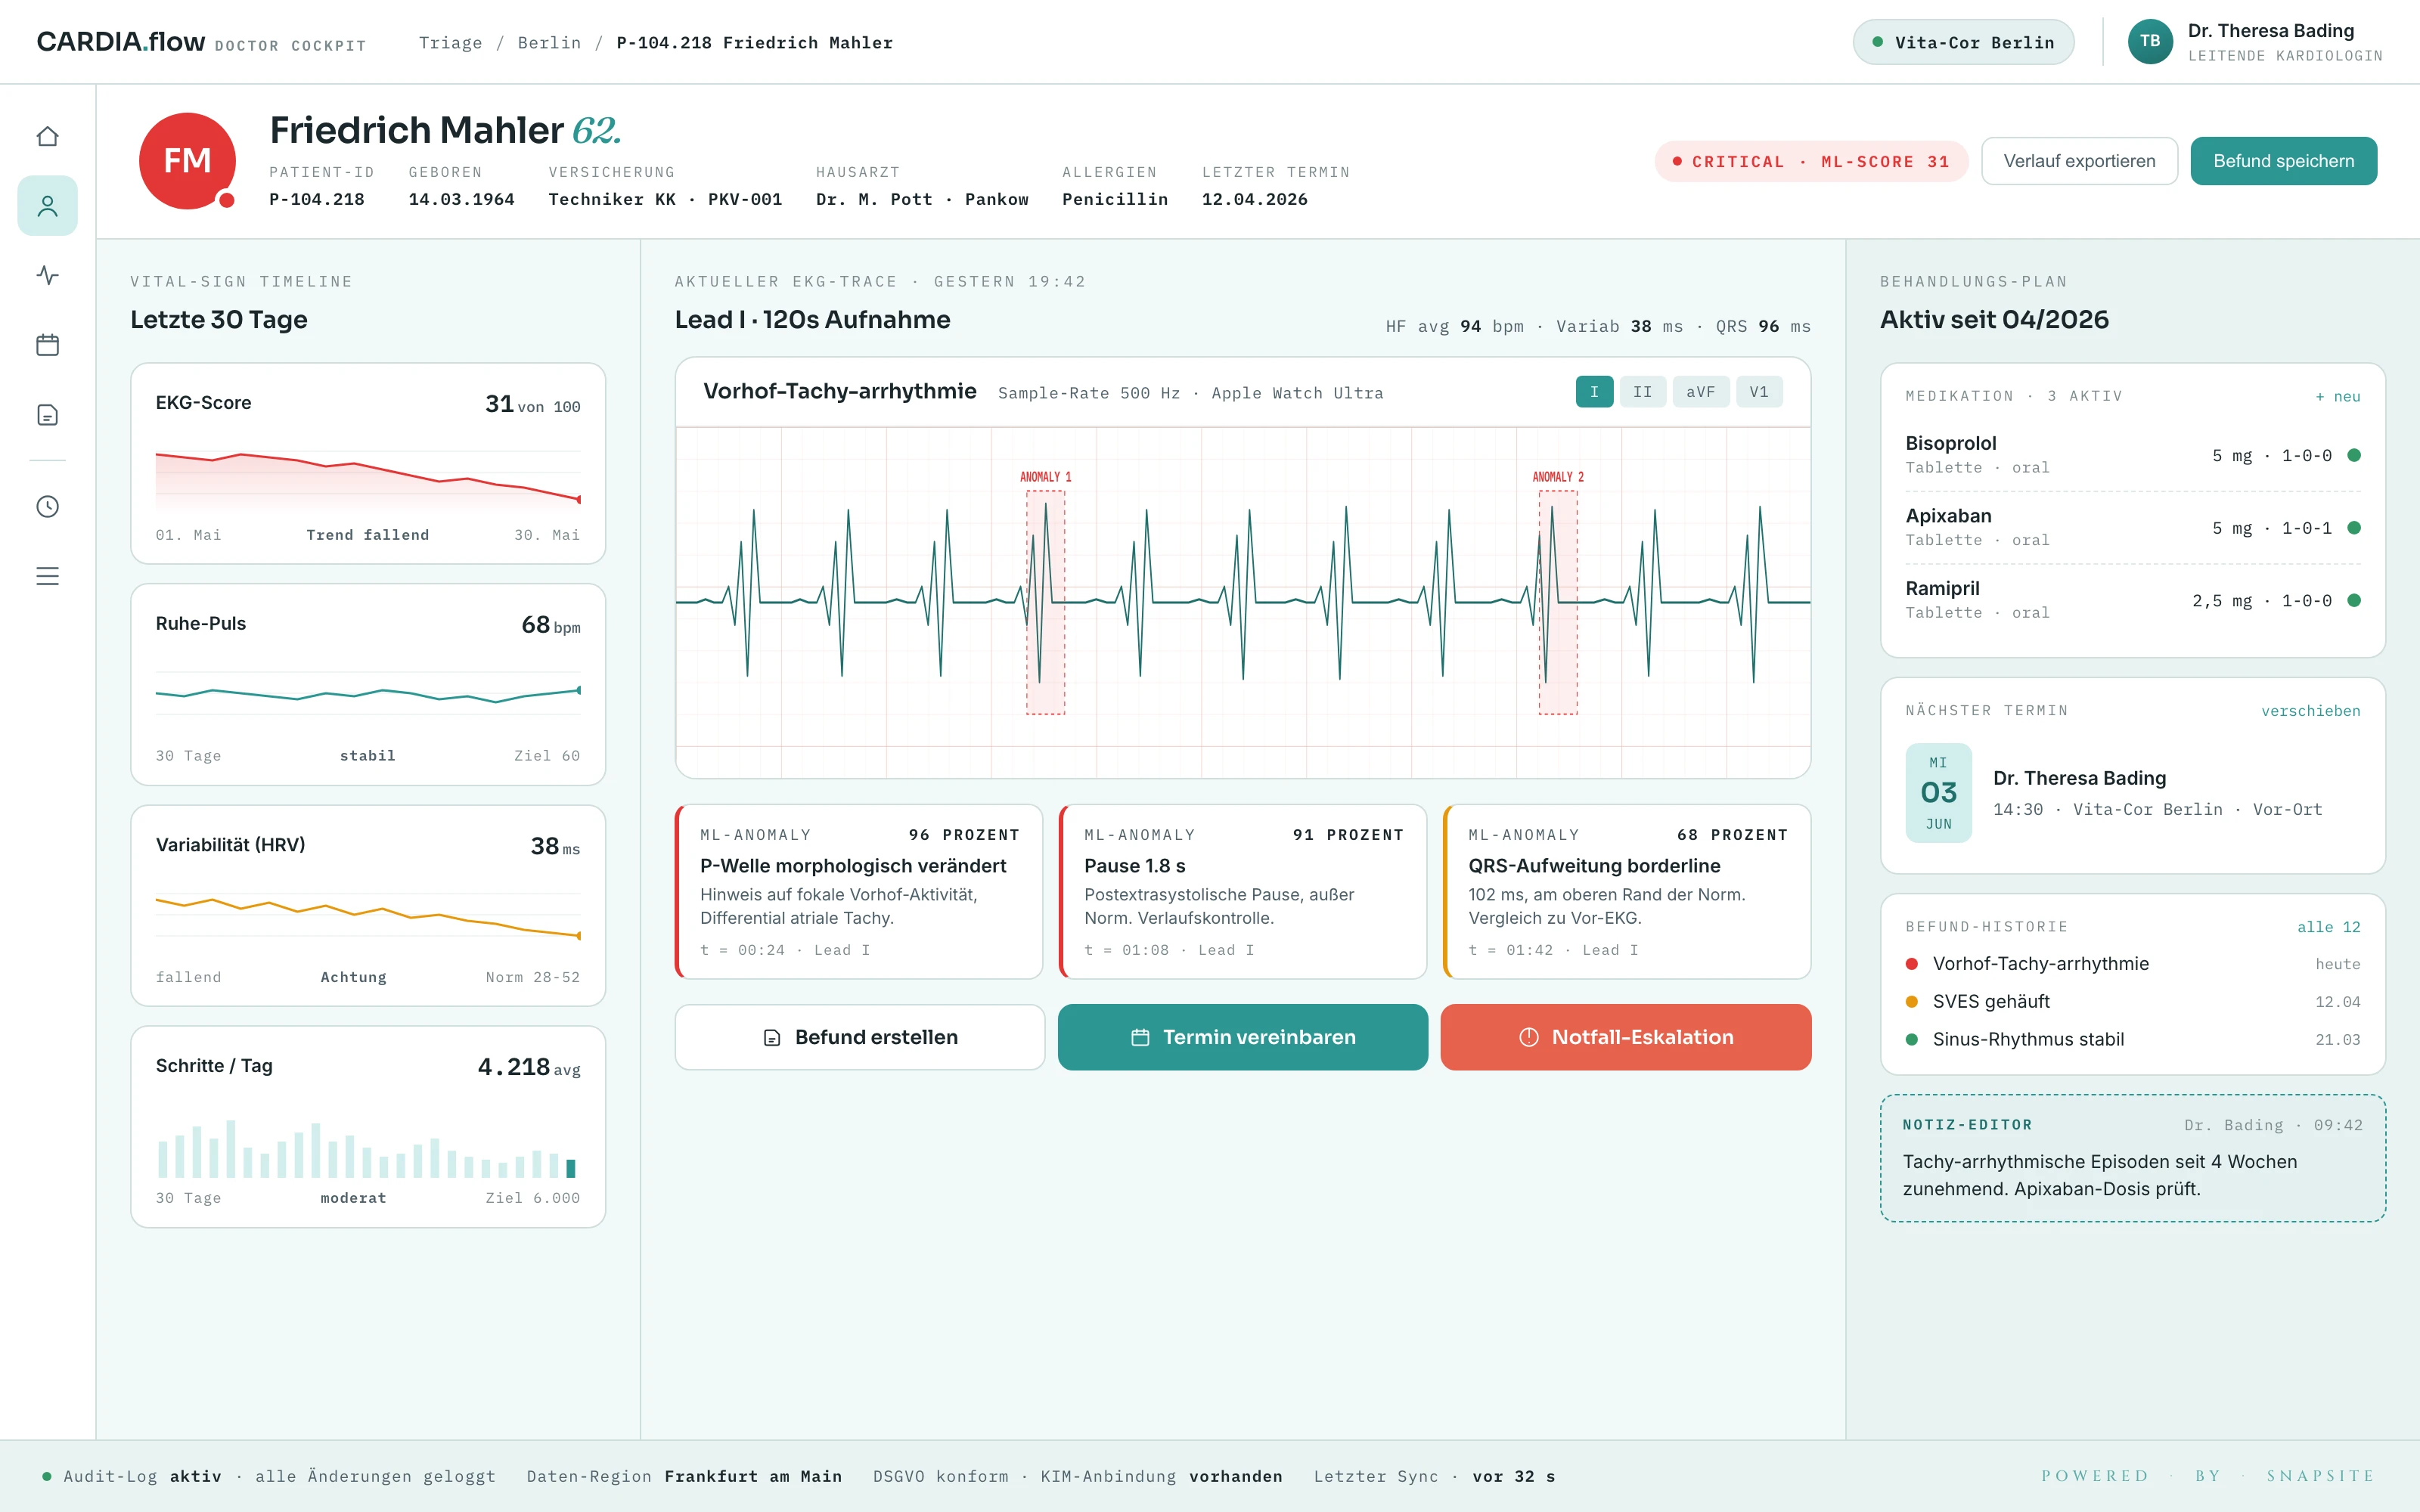Click alert icon in Notfall-Eskalation
Image resolution: width=2420 pixels, height=1512 pixels.
tap(1529, 1038)
